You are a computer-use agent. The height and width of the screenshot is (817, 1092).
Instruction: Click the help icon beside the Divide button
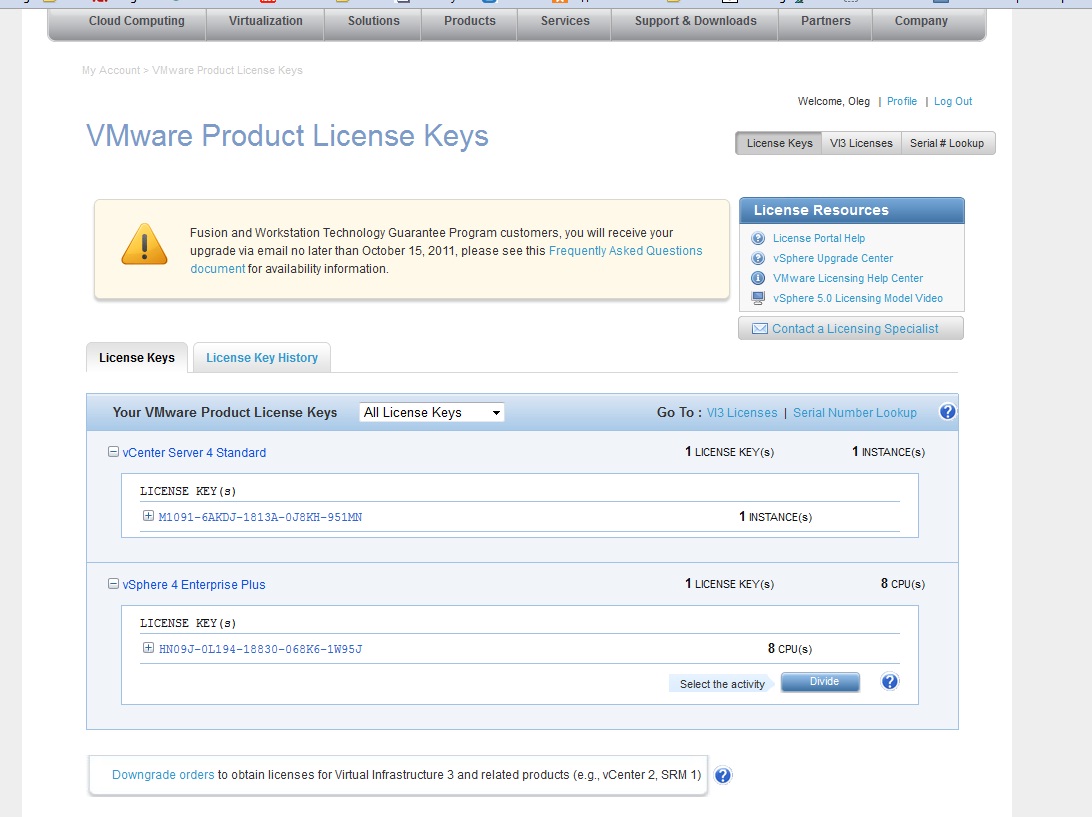coord(890,682)
